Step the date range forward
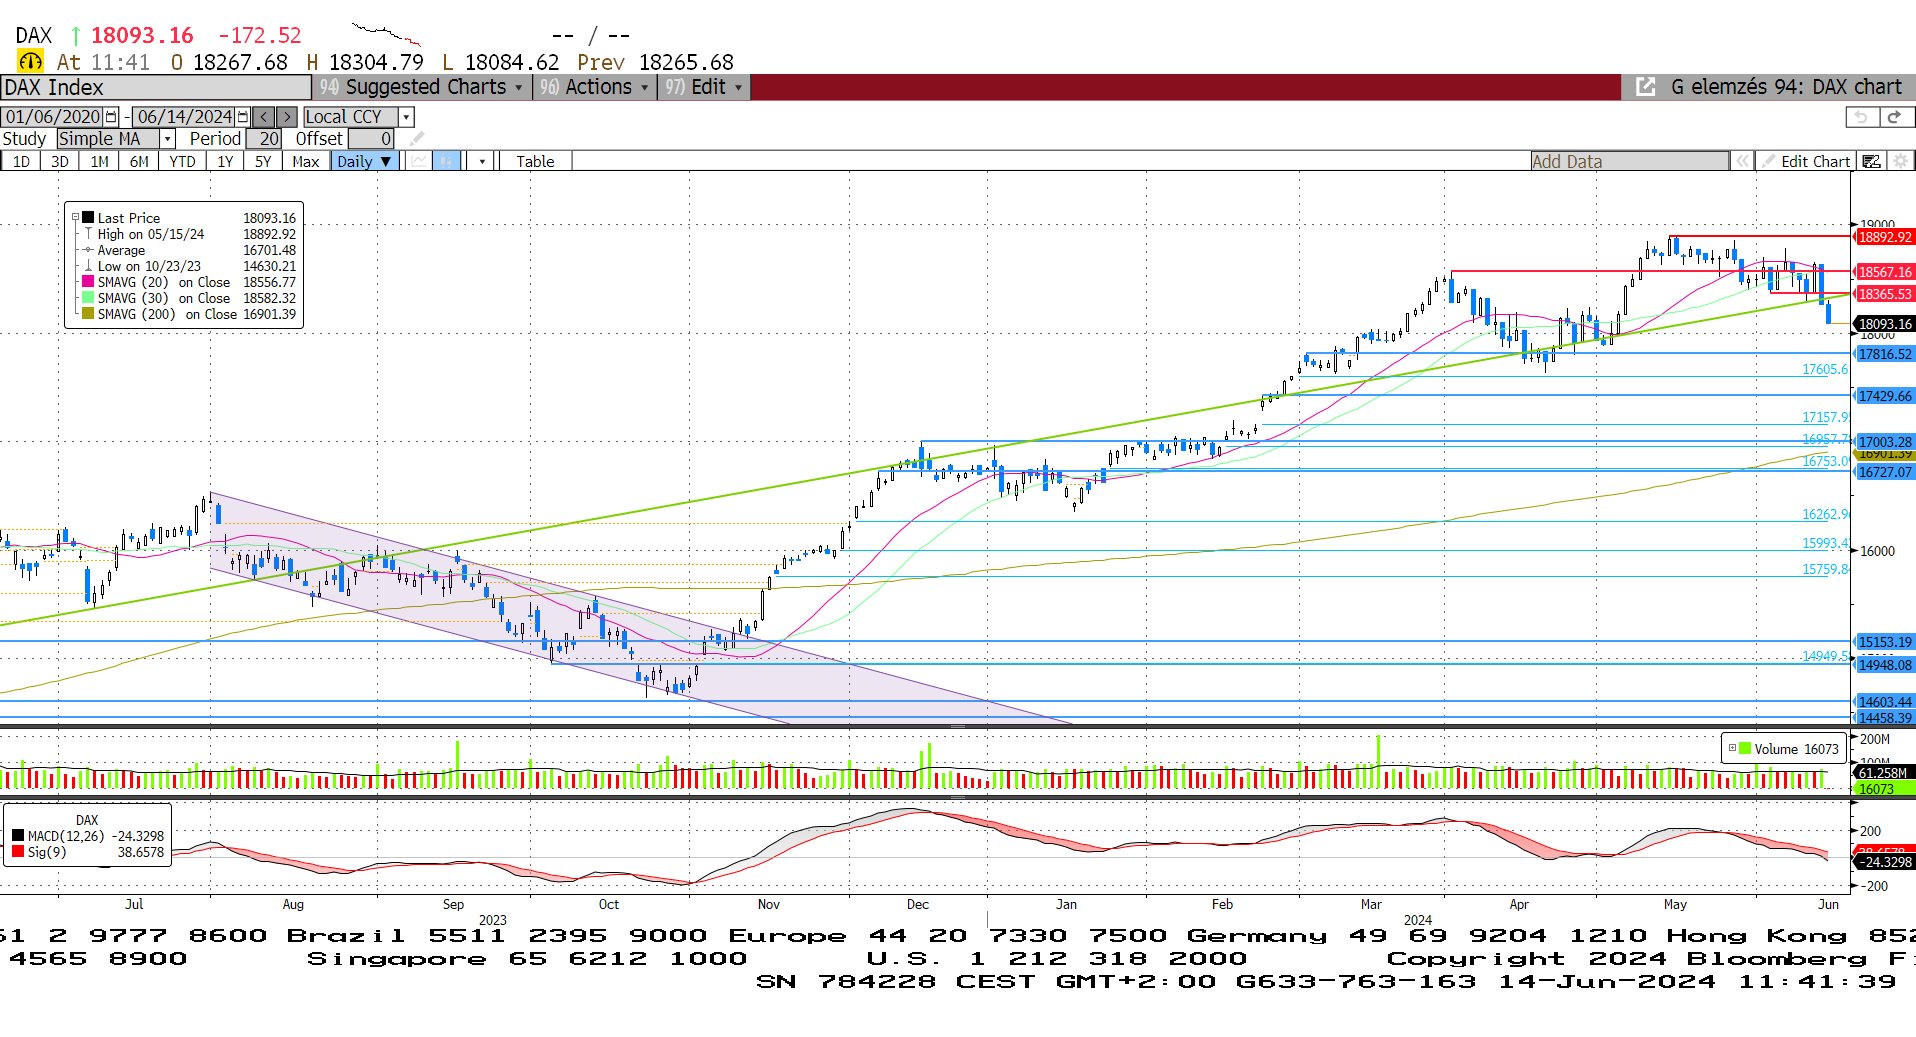 click(287, 117)
